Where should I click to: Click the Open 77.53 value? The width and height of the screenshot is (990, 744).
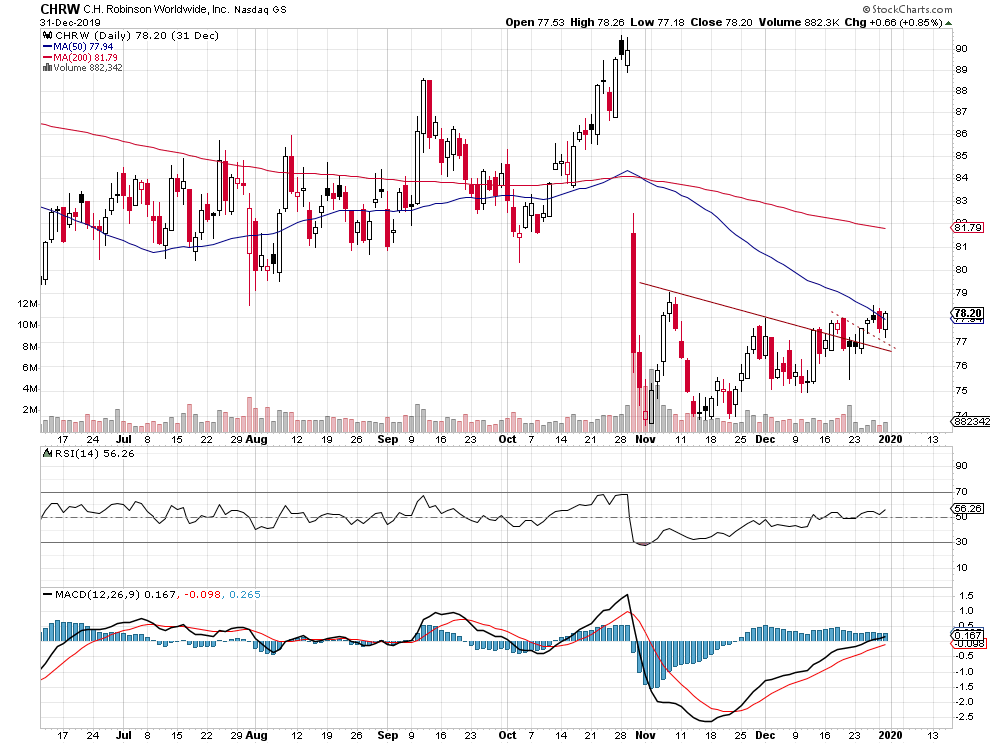click(x=535, y=22)
